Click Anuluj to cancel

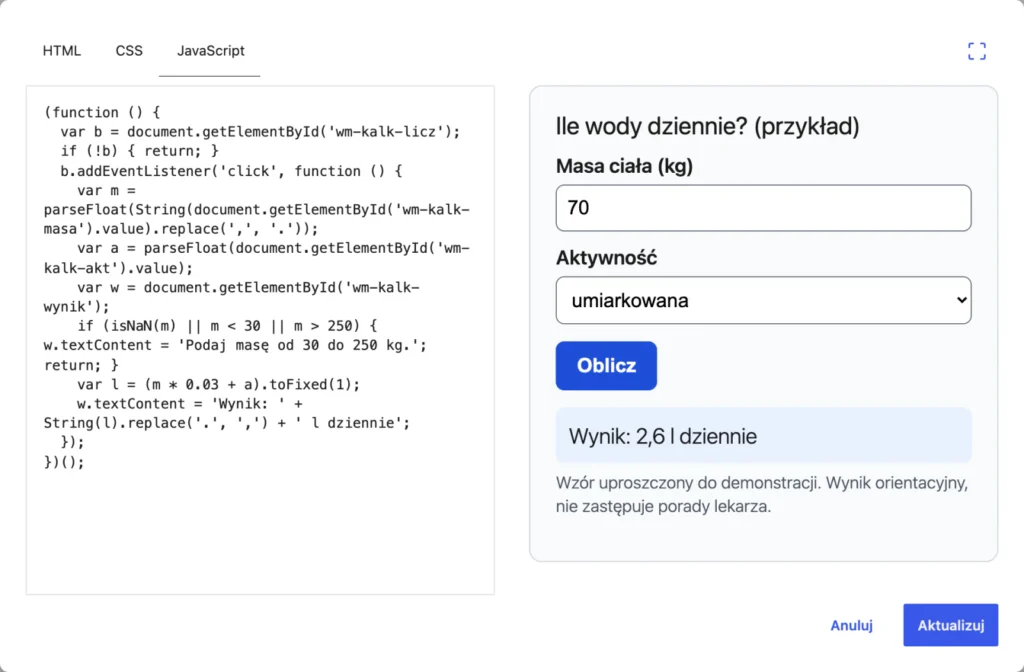click(851, 626)
